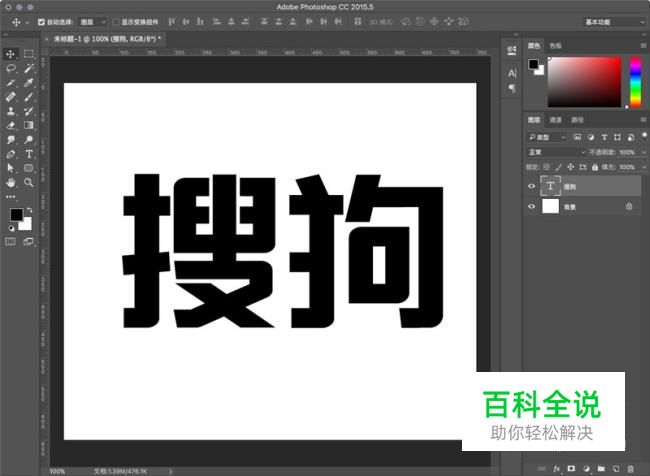Hide the text layer eye icon
Screen dimensions: 650x476
pyautogui.click(x=531, y=186)
